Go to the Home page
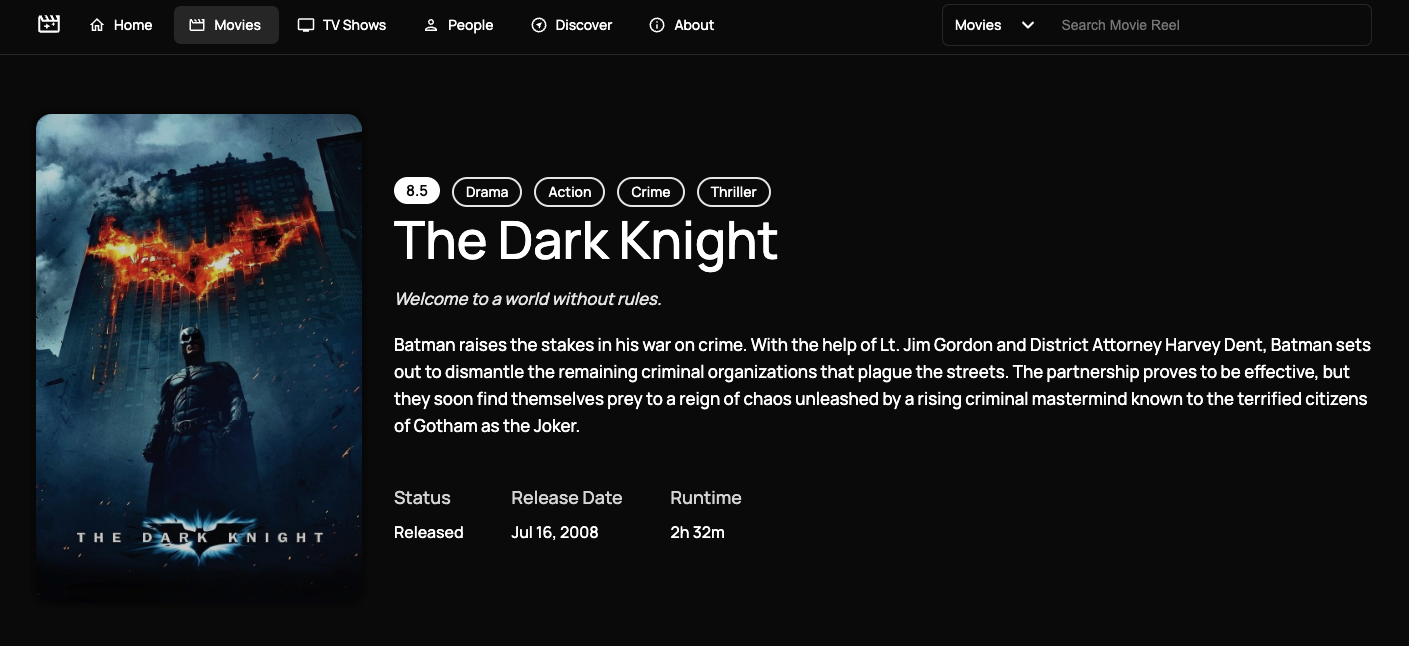 (x=121, y=25)
